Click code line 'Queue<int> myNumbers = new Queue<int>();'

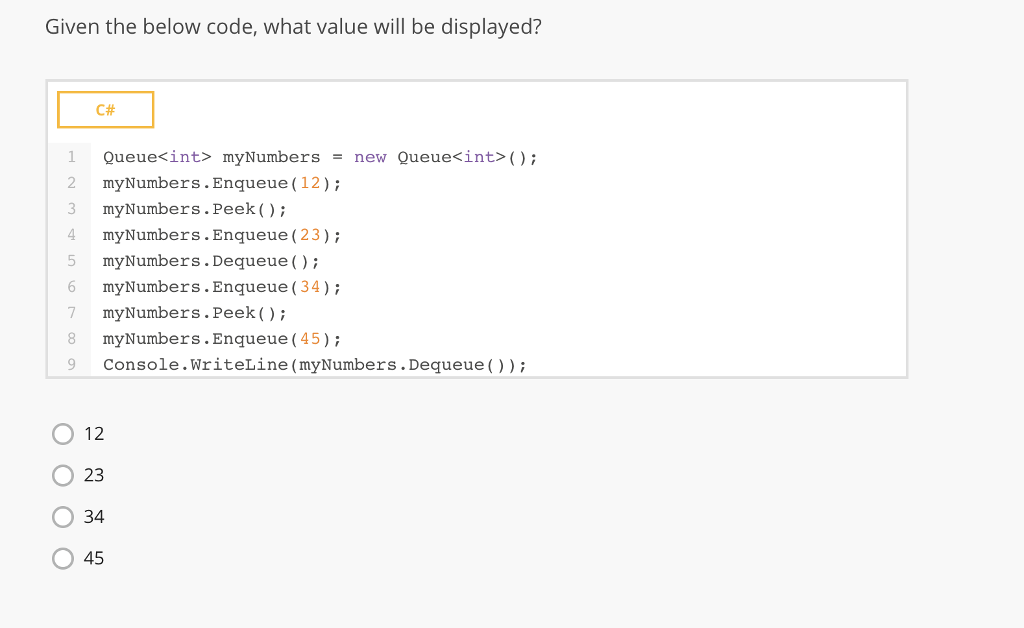pyautogui.click(x=320, y=157)
